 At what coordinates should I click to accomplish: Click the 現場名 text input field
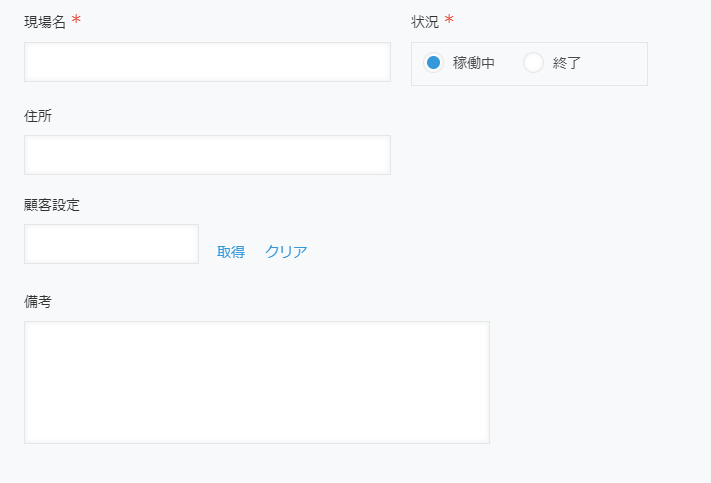(207, 62)
